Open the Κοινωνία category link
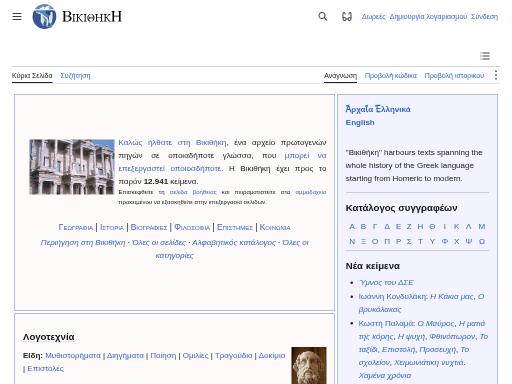The width and height of the screenshot is (512, 384). click(x=275, y=227)
